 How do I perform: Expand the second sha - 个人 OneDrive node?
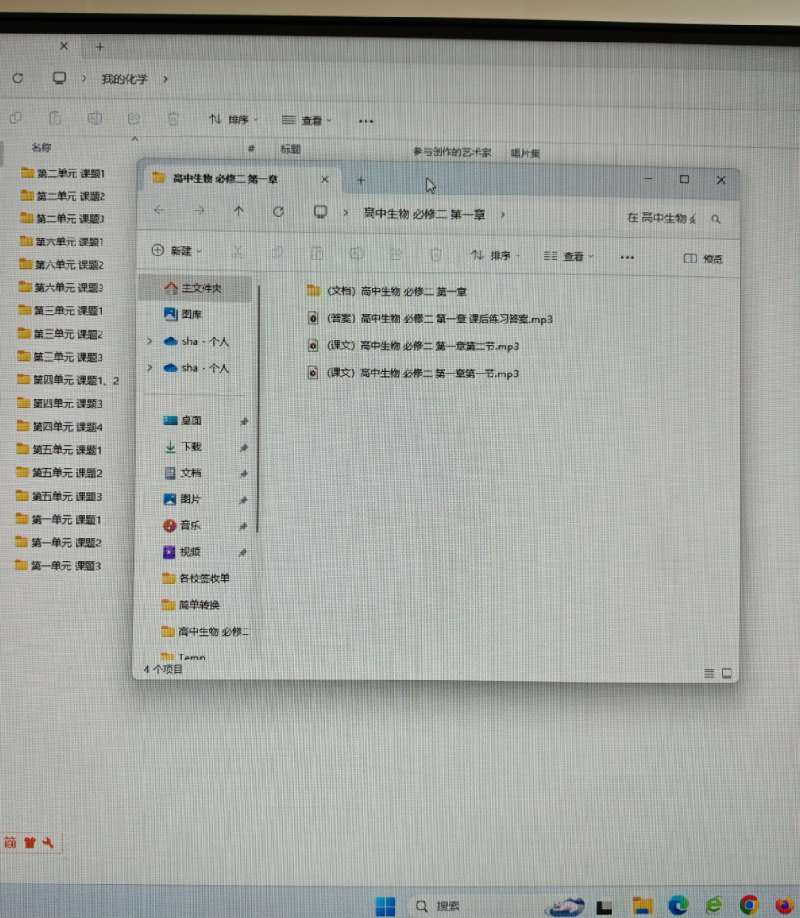click(x=150, y=368)
